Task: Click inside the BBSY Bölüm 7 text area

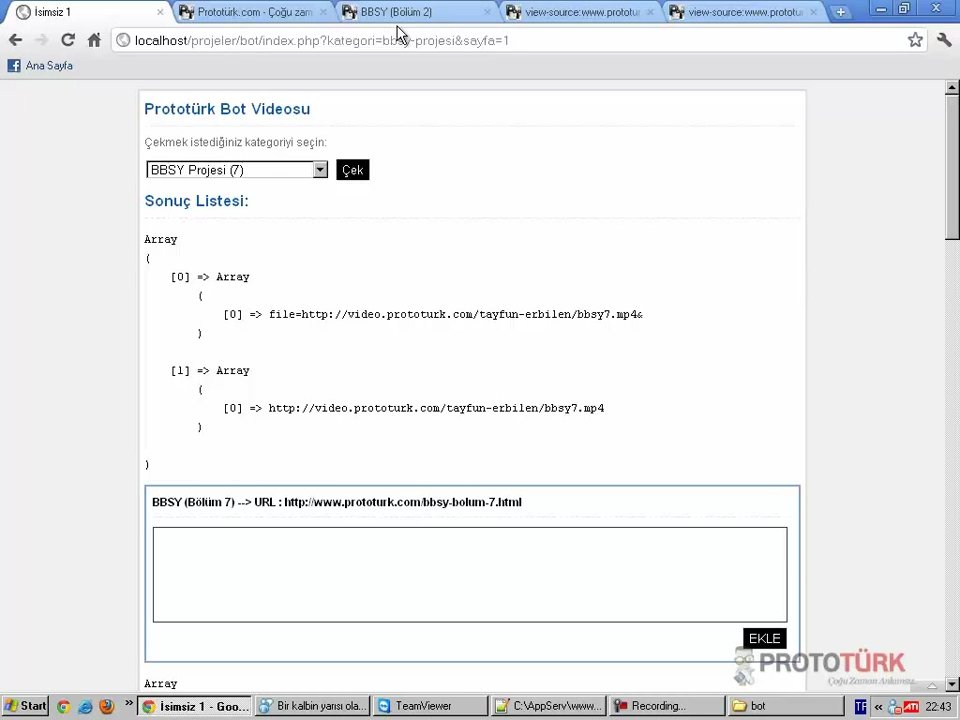Action: pyautogui.click(x=470, y=574)
